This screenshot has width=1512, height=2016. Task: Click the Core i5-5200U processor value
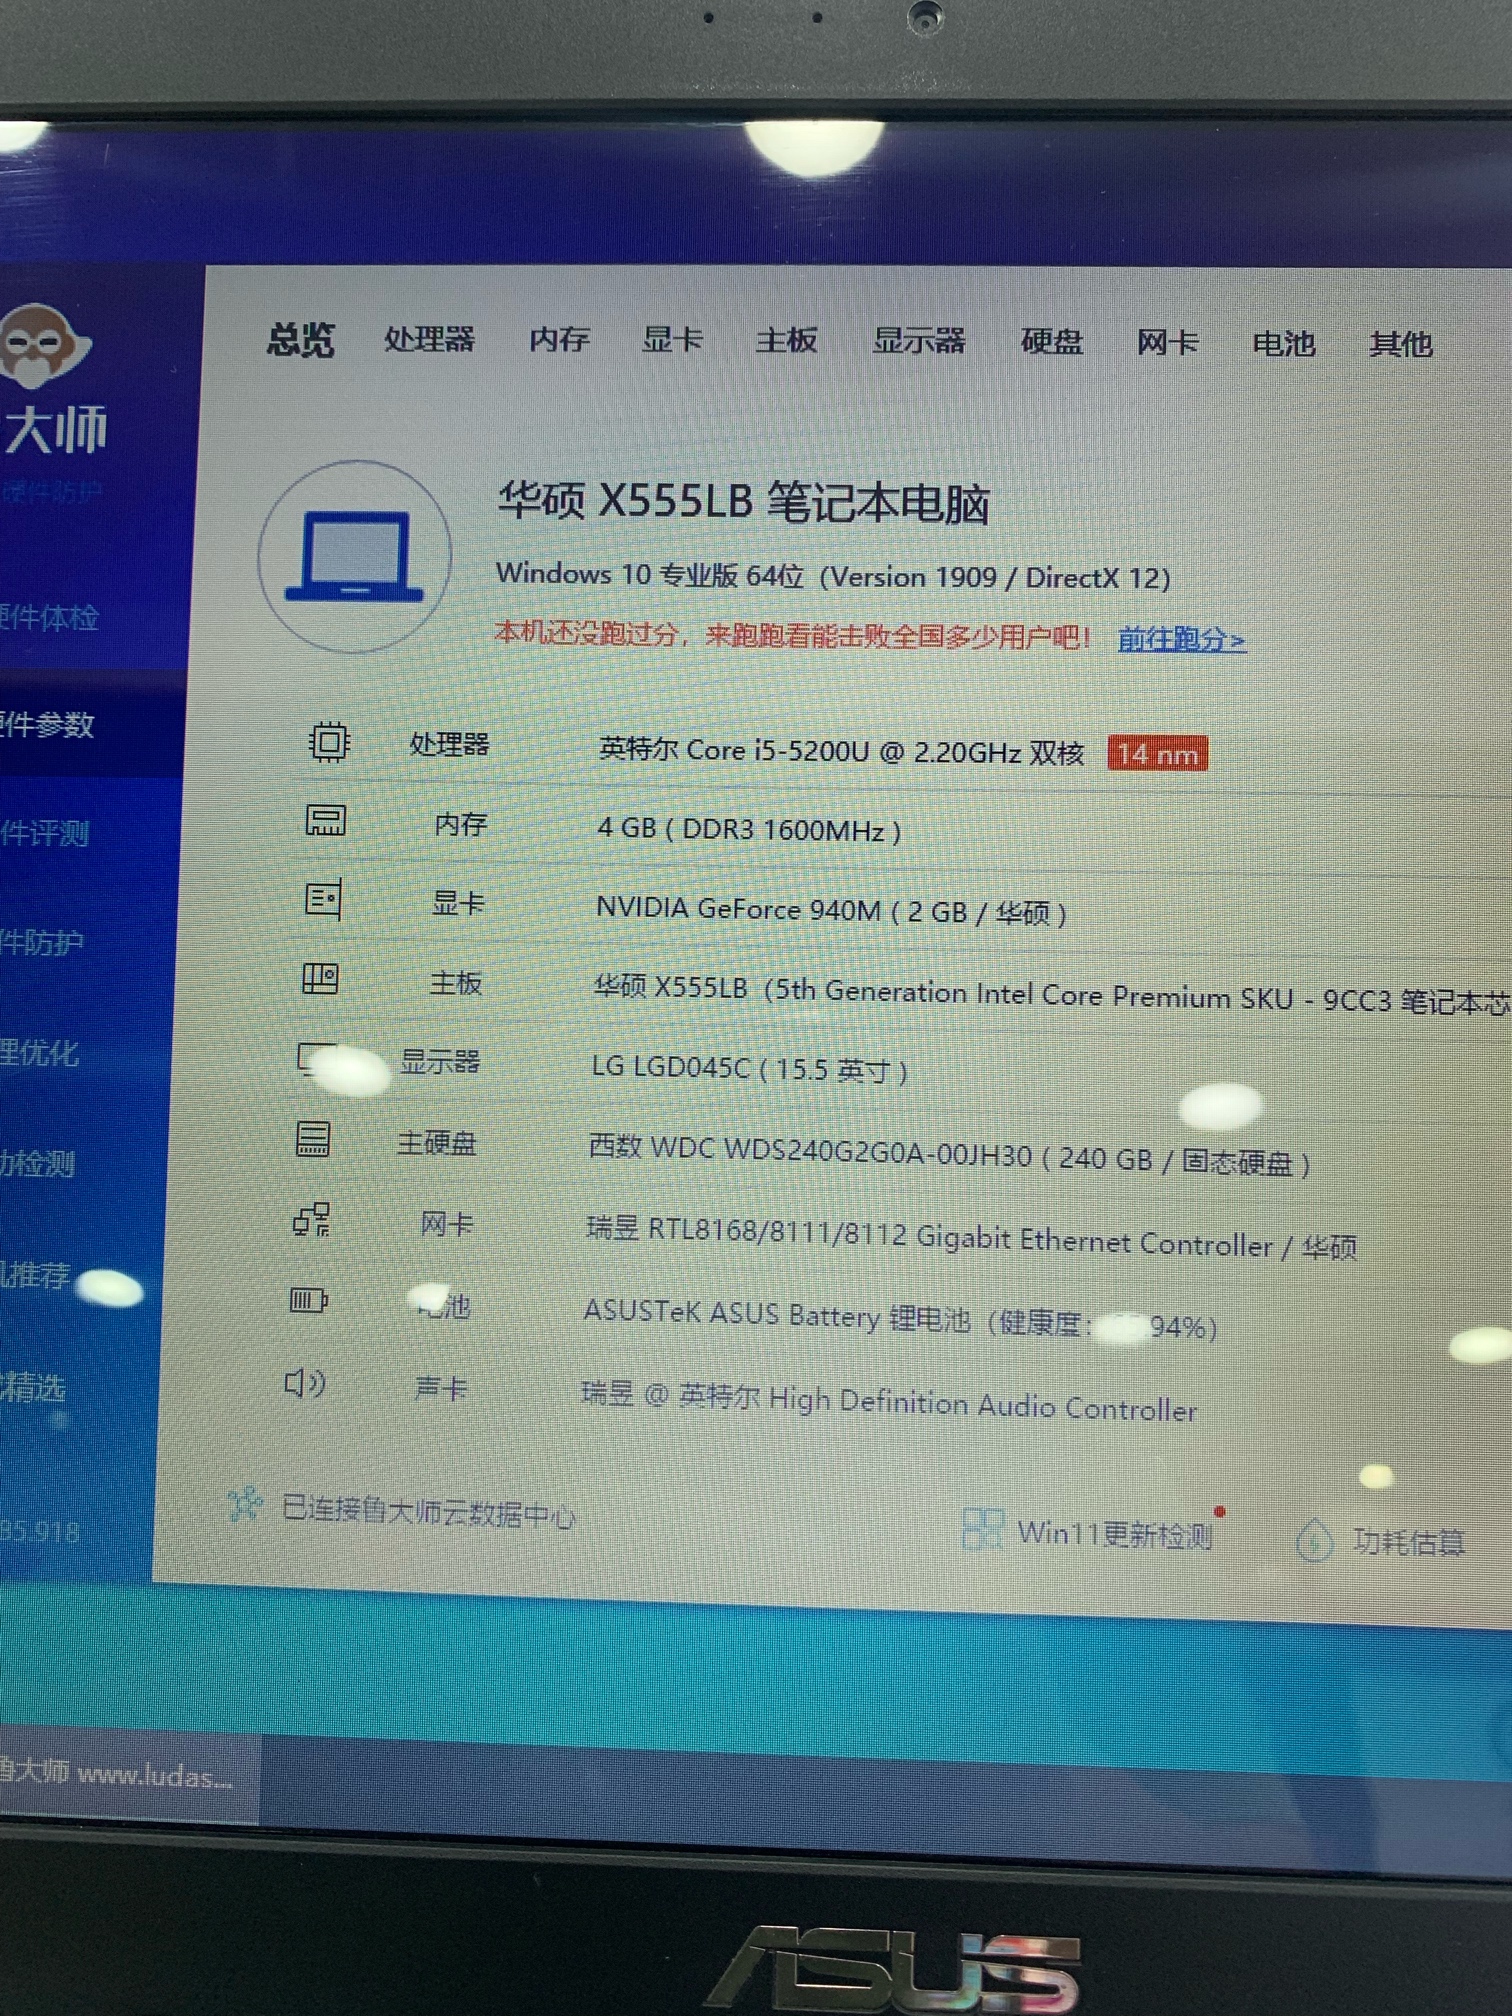click(x=841, y=751)
